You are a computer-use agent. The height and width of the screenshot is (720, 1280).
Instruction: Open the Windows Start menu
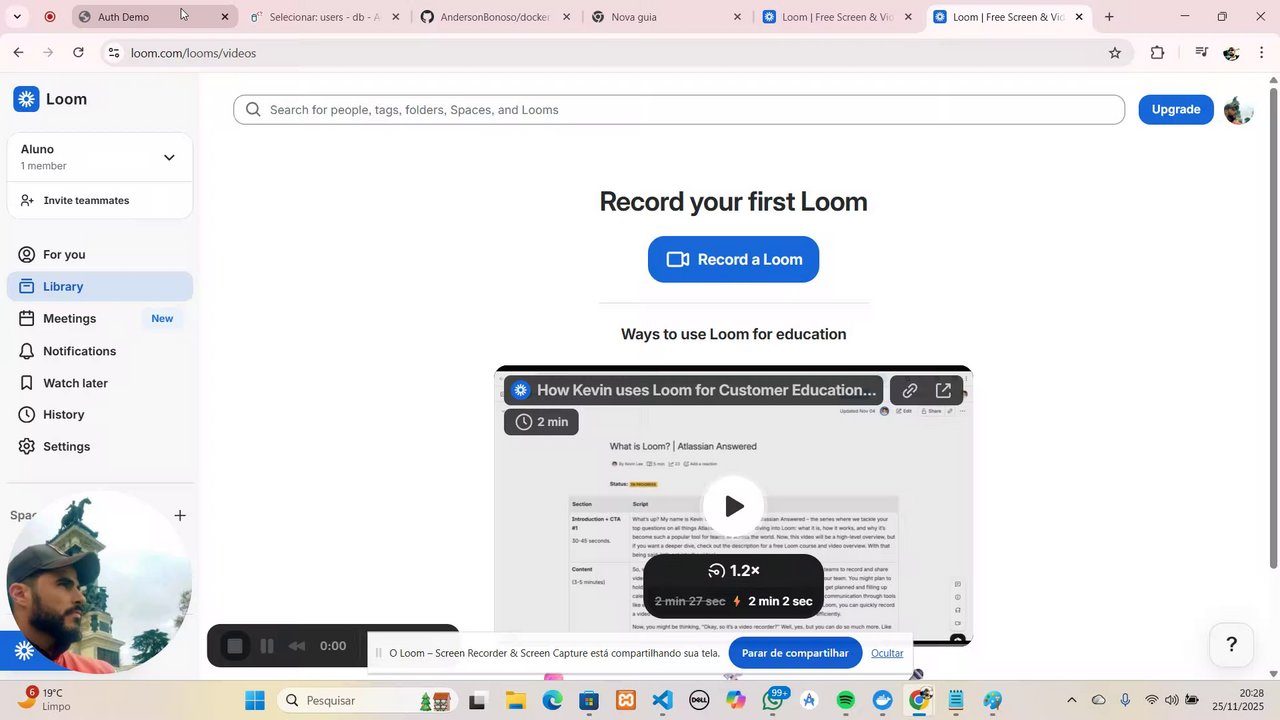[255, 701]
